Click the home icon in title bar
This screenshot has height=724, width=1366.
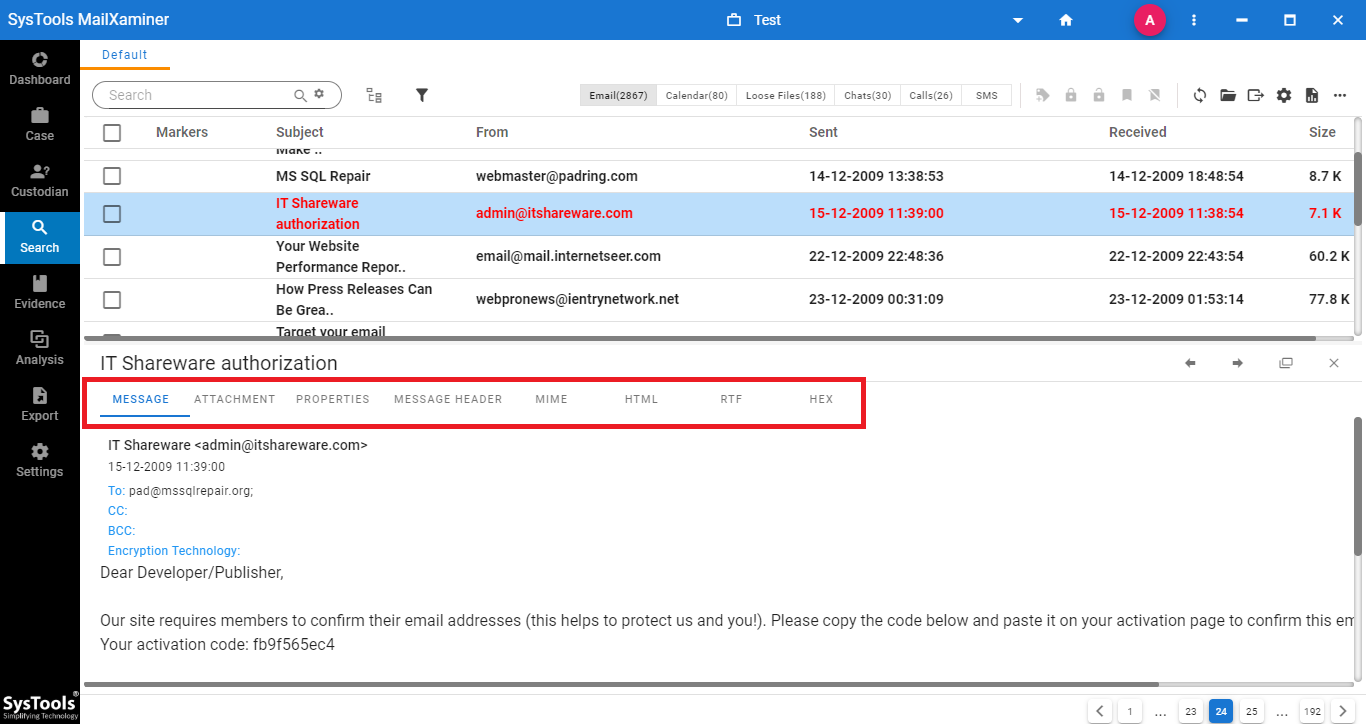pyautogui.click(x=1066, y=20)
